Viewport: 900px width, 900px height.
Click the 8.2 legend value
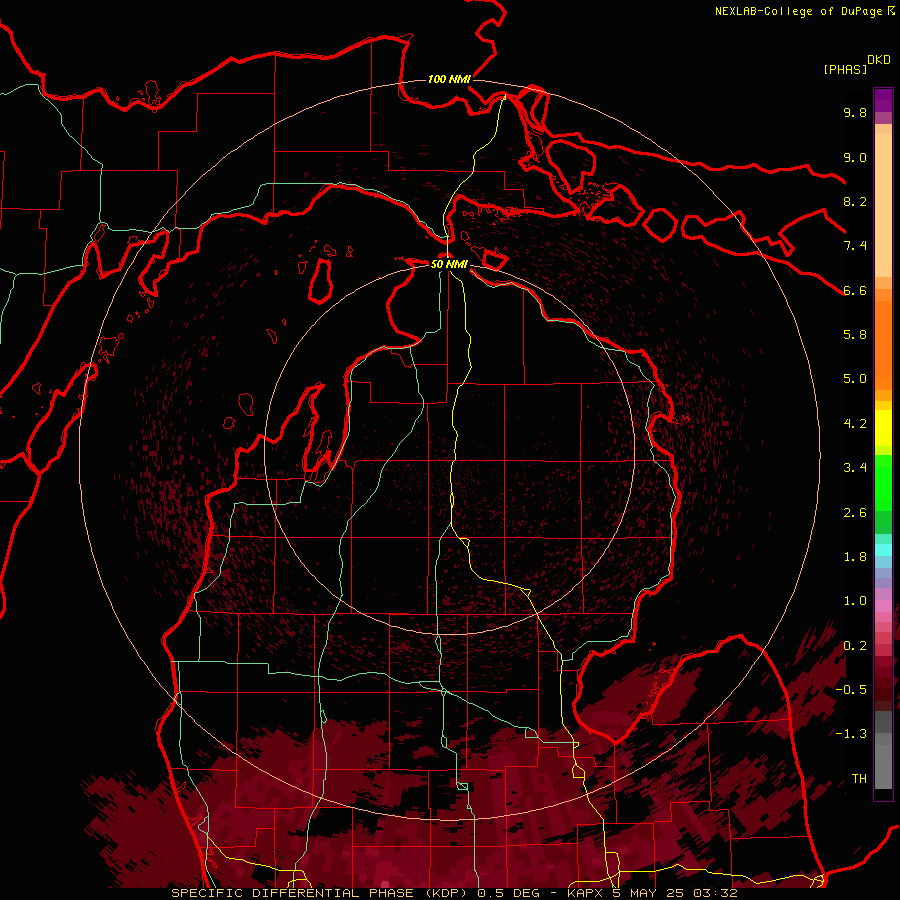coord(855,201)
